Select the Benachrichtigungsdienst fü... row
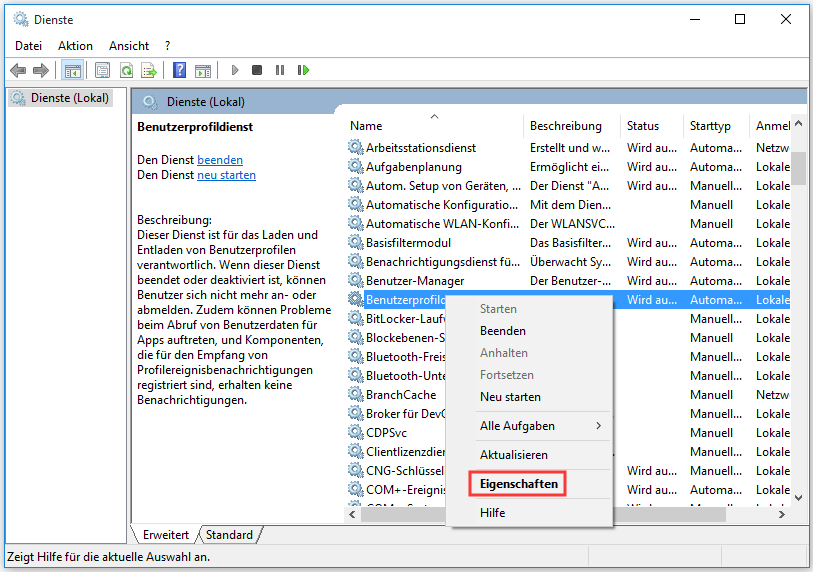813x572 pixels. (568, 261)
